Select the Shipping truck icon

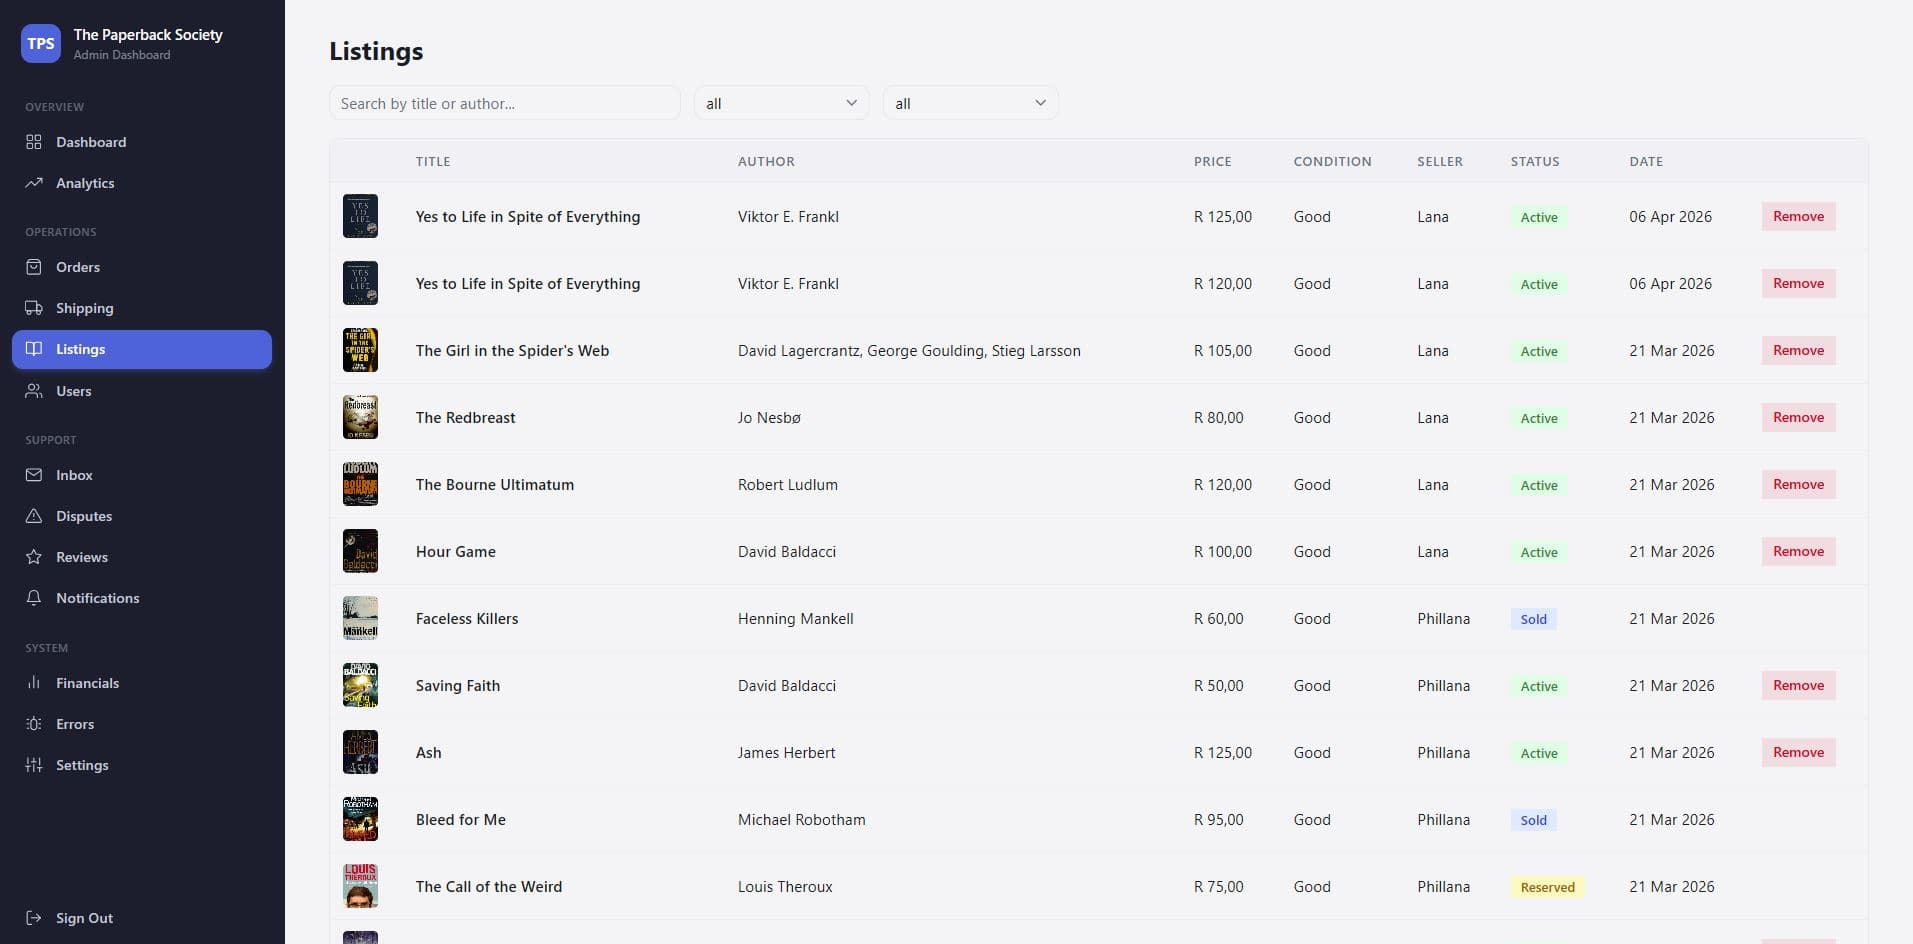coord(33,308)
